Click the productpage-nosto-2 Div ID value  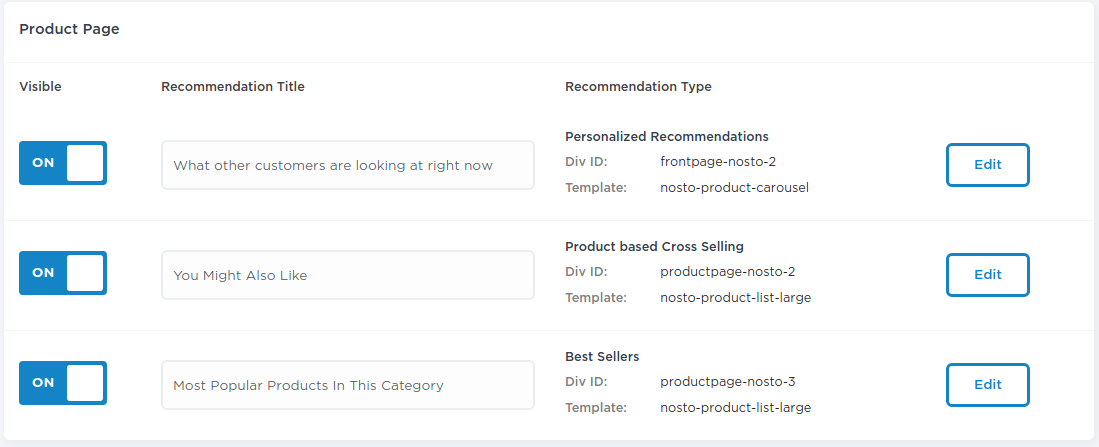[x=728, y=272]
